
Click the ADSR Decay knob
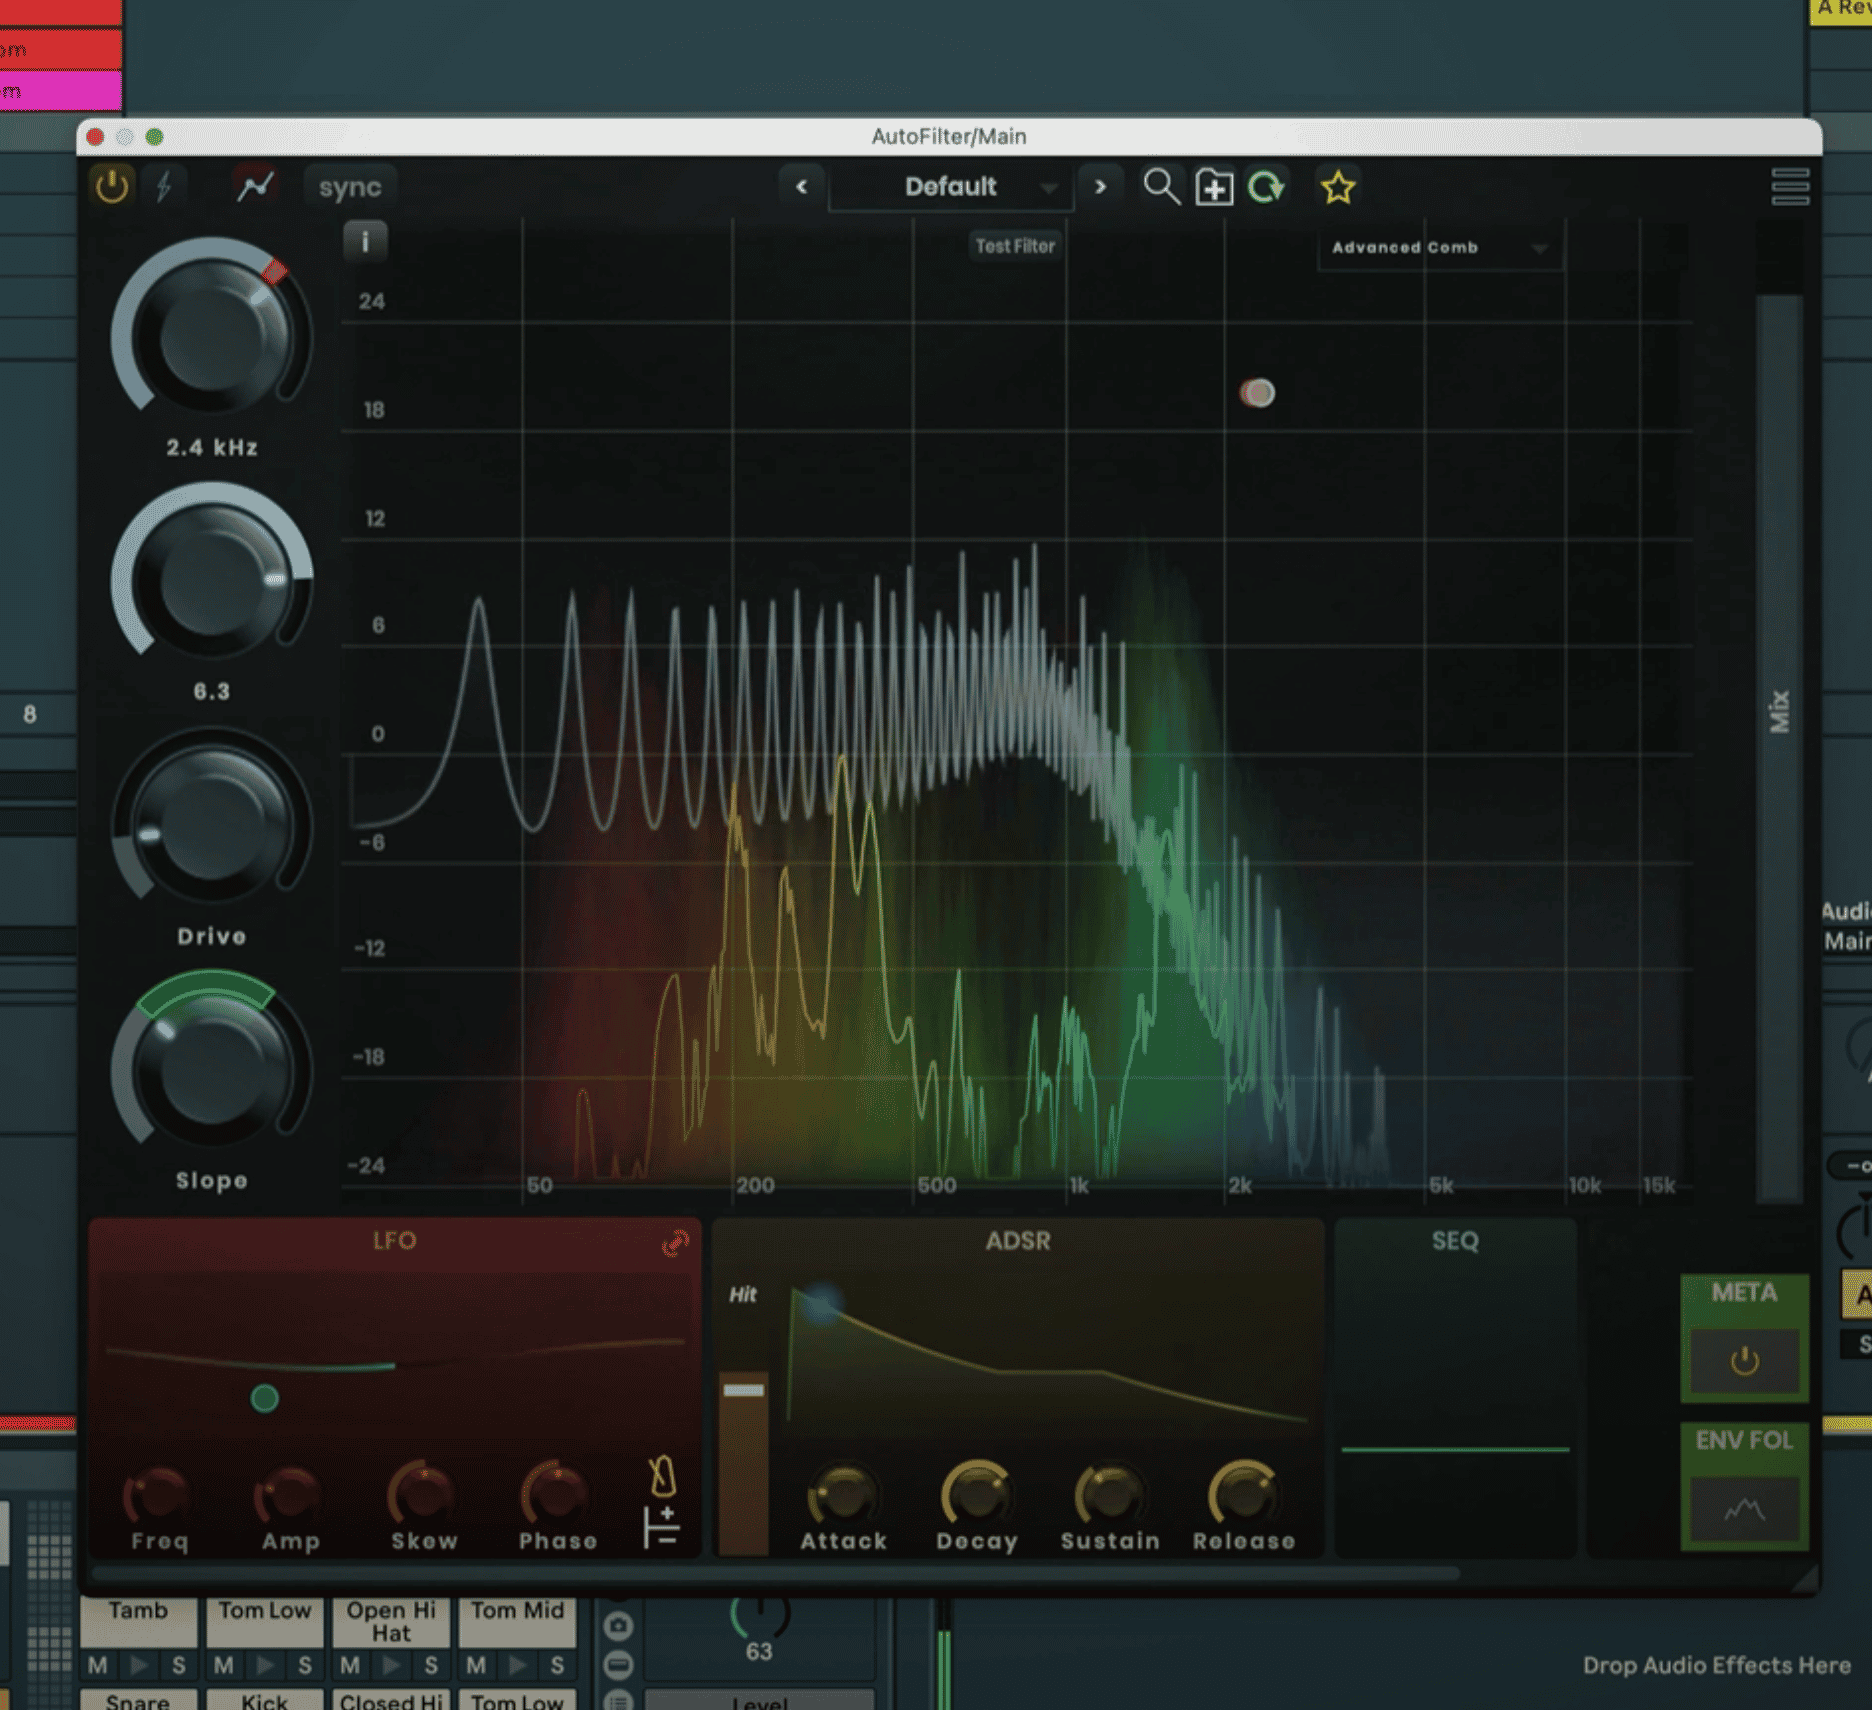(977, 1495)
